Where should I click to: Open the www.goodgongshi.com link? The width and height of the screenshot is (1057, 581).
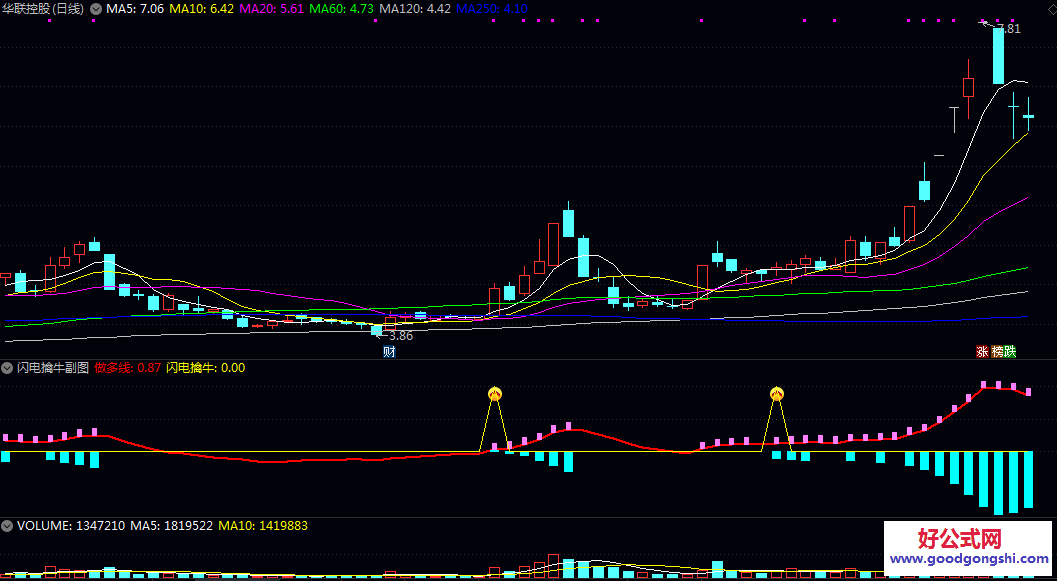967,561
